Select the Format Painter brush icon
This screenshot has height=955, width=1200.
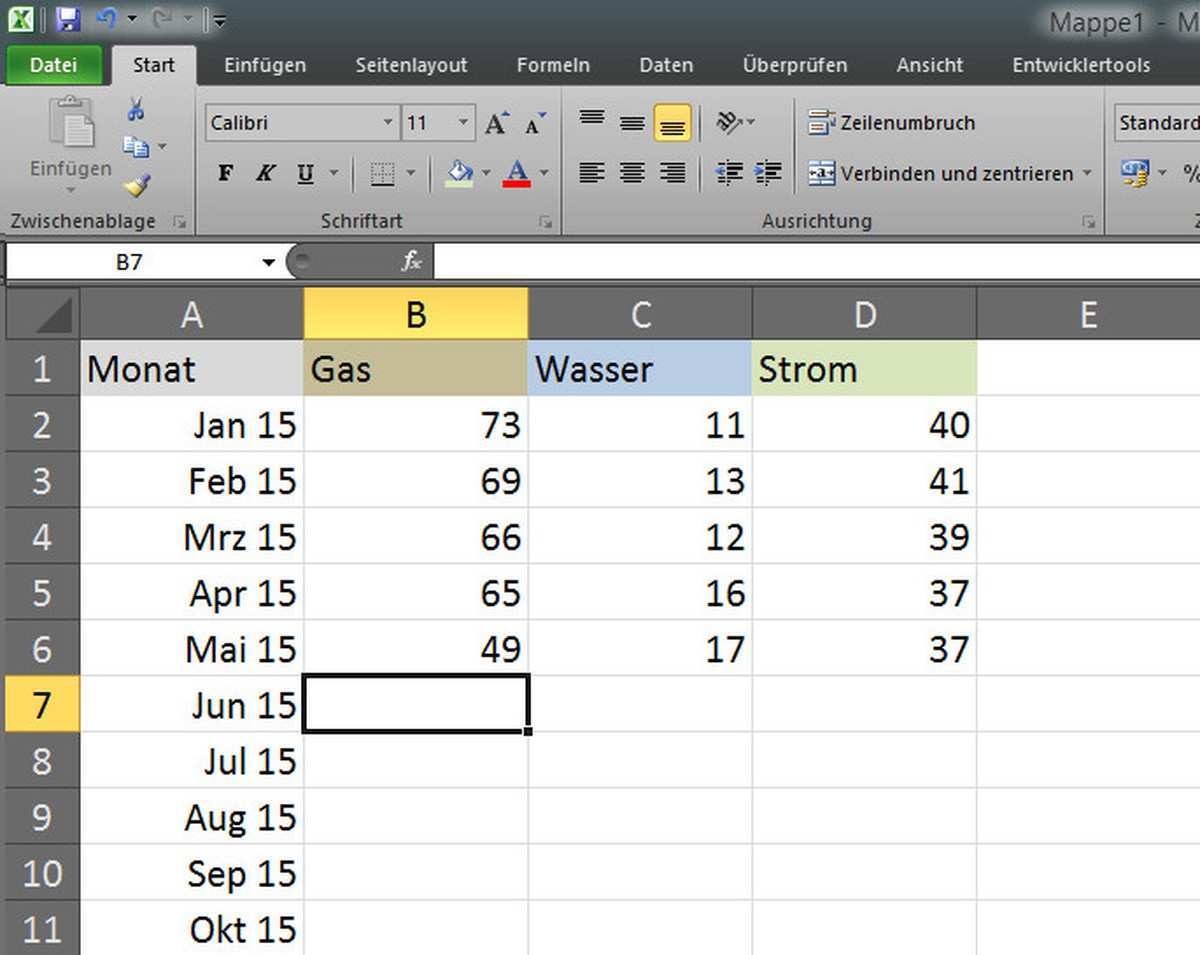[136, 185]
